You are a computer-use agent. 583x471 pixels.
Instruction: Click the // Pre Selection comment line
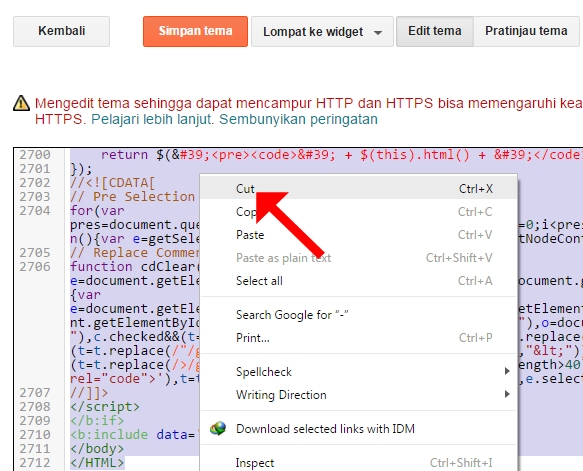click(132, 197)
